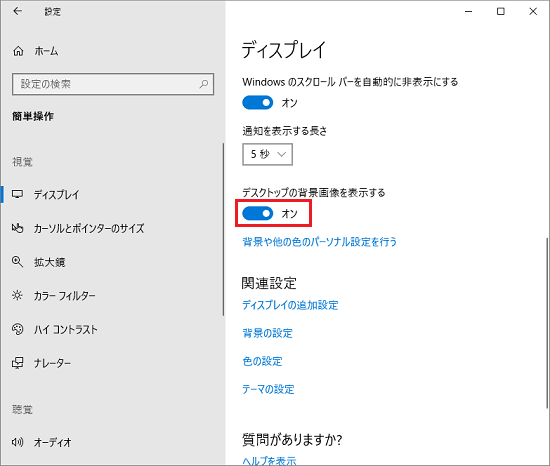The image size is (550, 466).
Task: Click the search magnifier icon
Action: click(x=203, y=84)
